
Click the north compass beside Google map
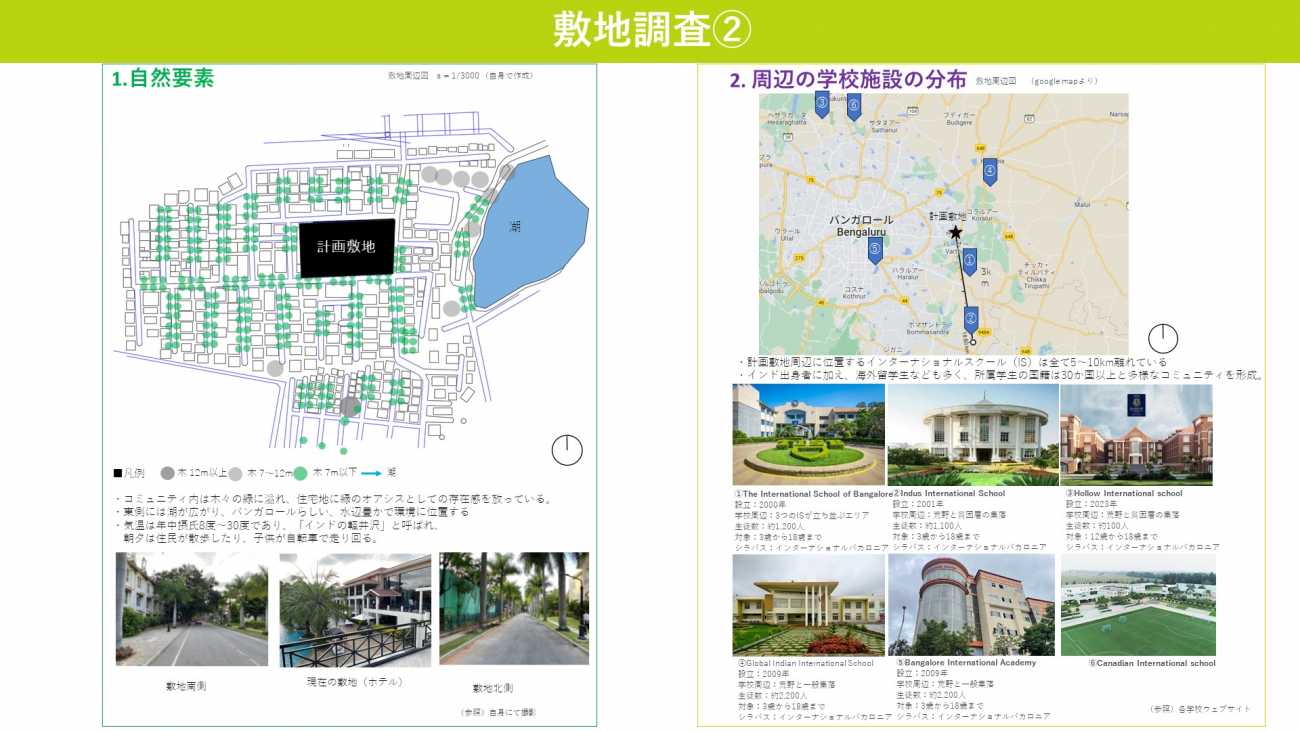[x=1163, y=338]
